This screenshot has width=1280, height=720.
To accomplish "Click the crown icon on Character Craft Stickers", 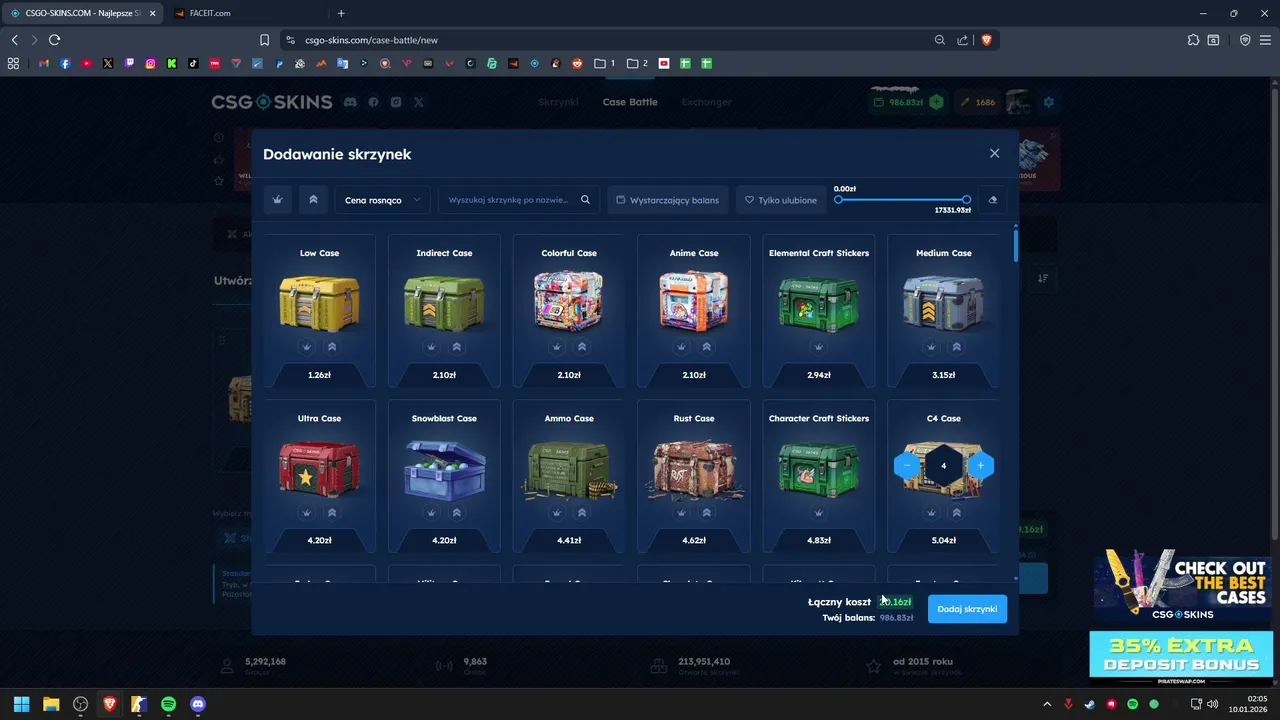I will (x=819, y=512).
